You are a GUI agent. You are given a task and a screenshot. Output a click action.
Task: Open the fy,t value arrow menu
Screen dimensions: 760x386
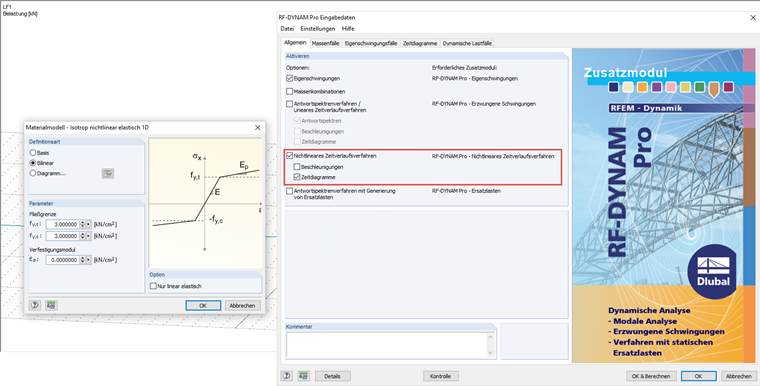coord(88,224)
